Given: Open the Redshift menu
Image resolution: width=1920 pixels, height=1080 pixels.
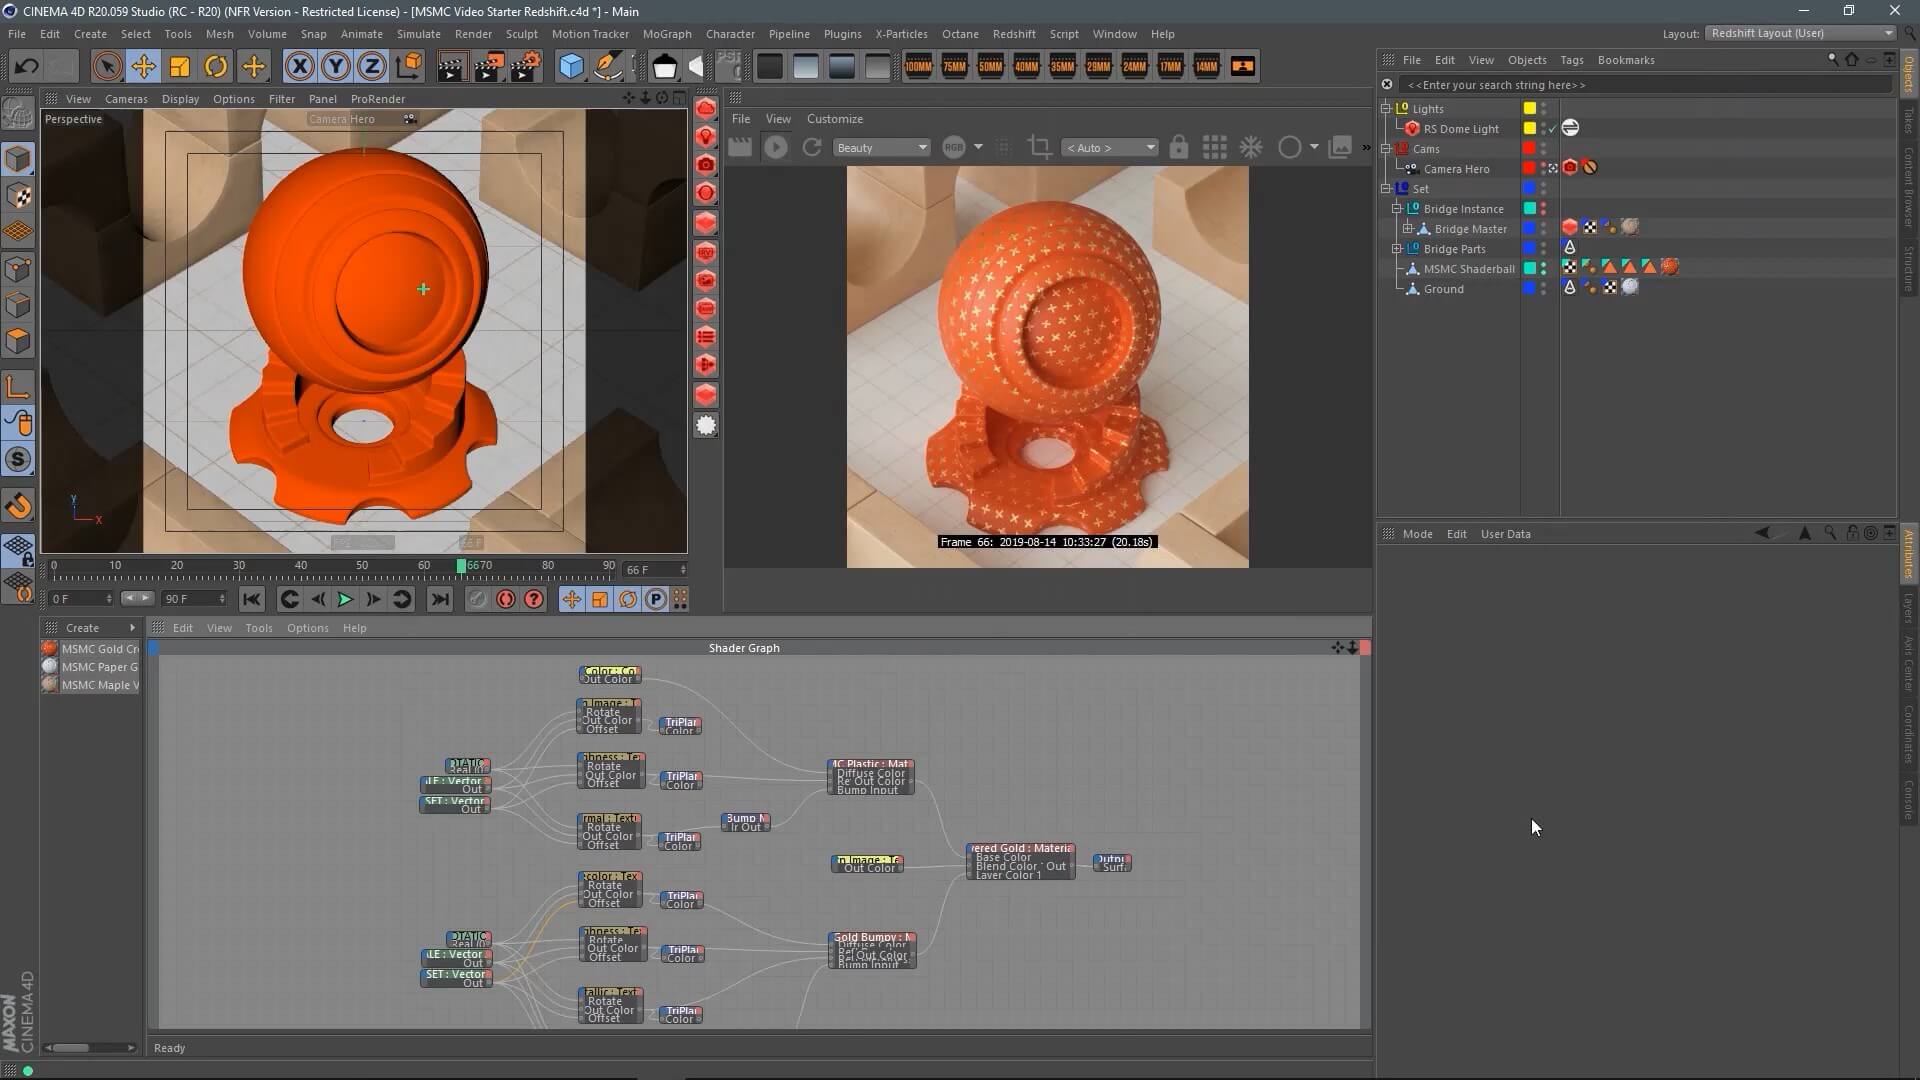Looking at the screenshot, I should pos(1013,34).
